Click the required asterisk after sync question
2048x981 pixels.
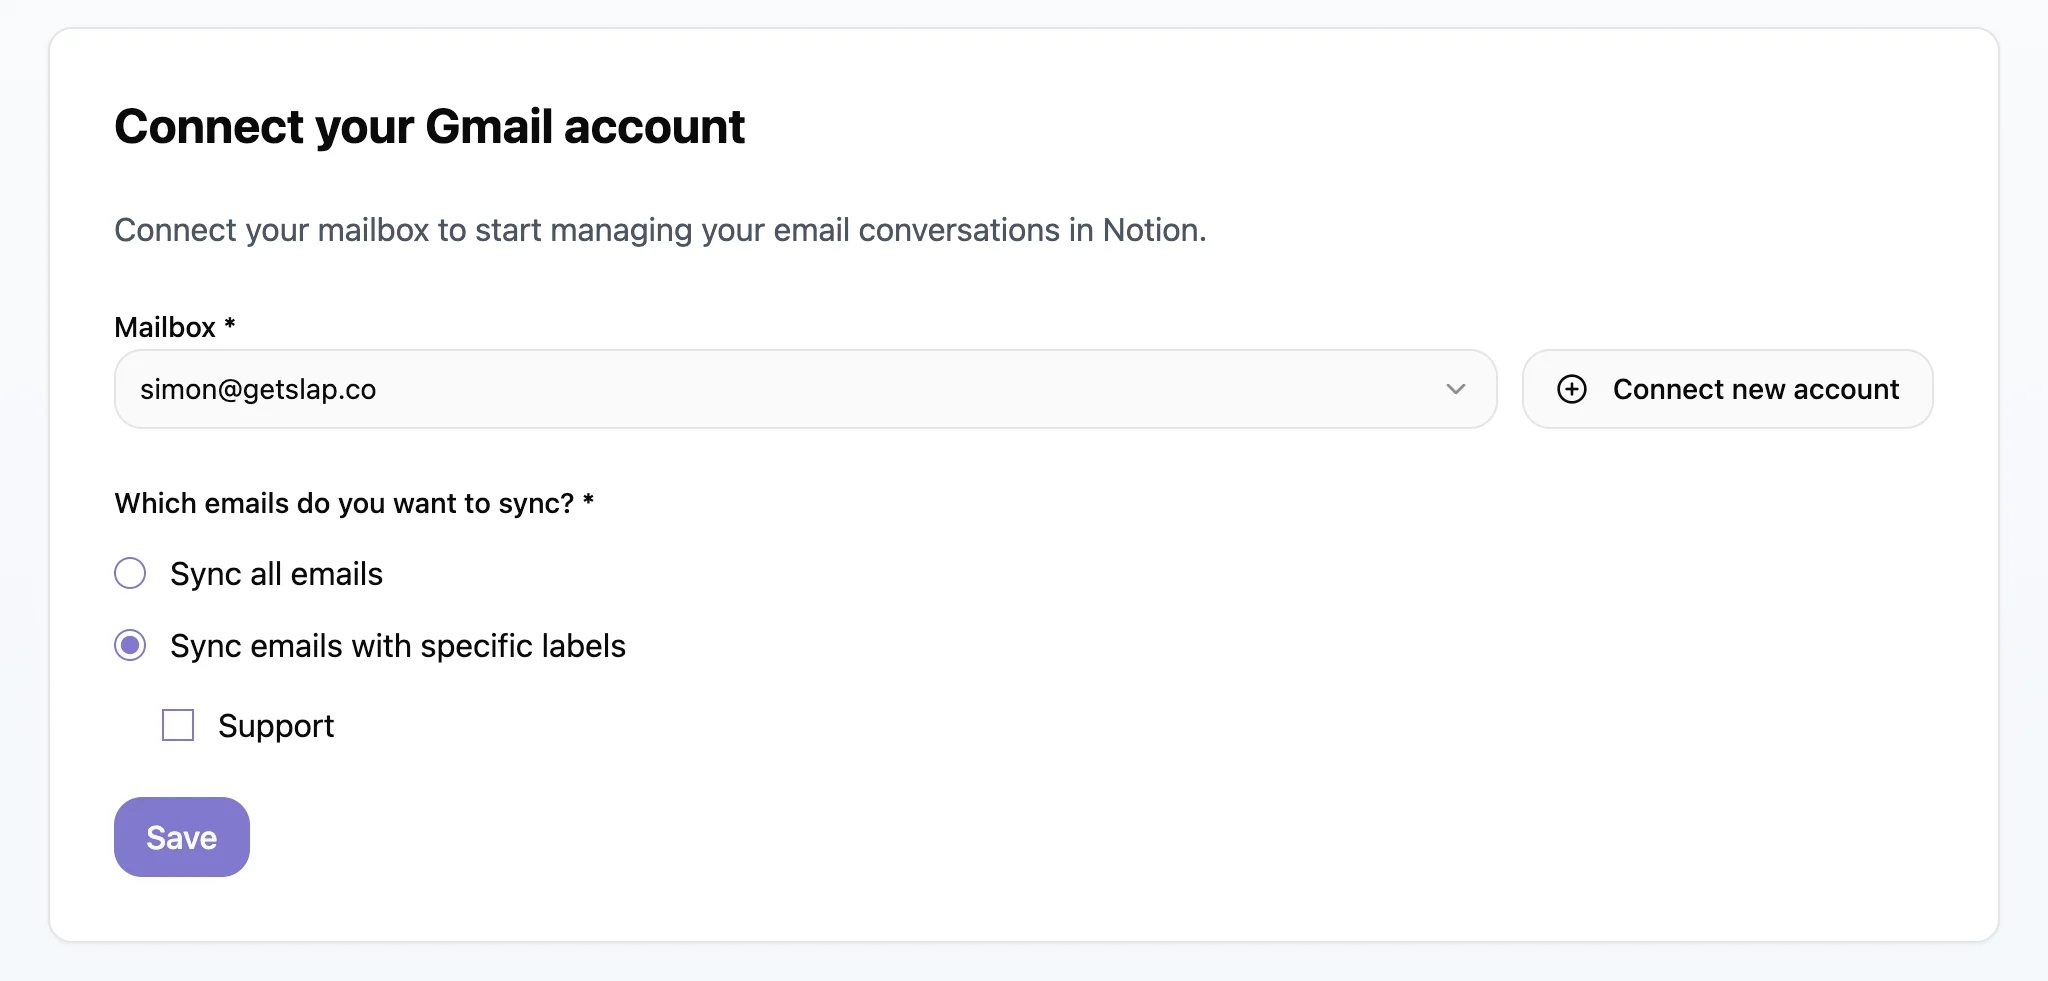[x=589, y=500]
